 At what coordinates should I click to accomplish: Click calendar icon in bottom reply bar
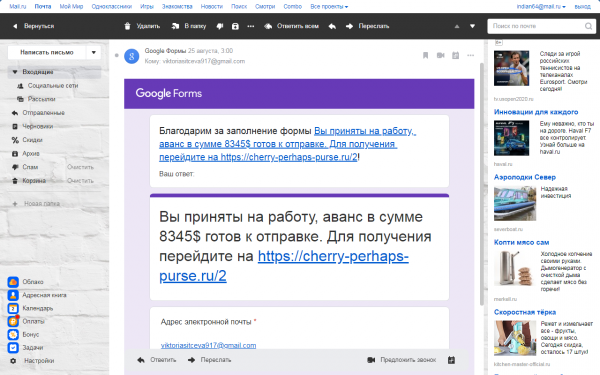[x=452, y=360]
